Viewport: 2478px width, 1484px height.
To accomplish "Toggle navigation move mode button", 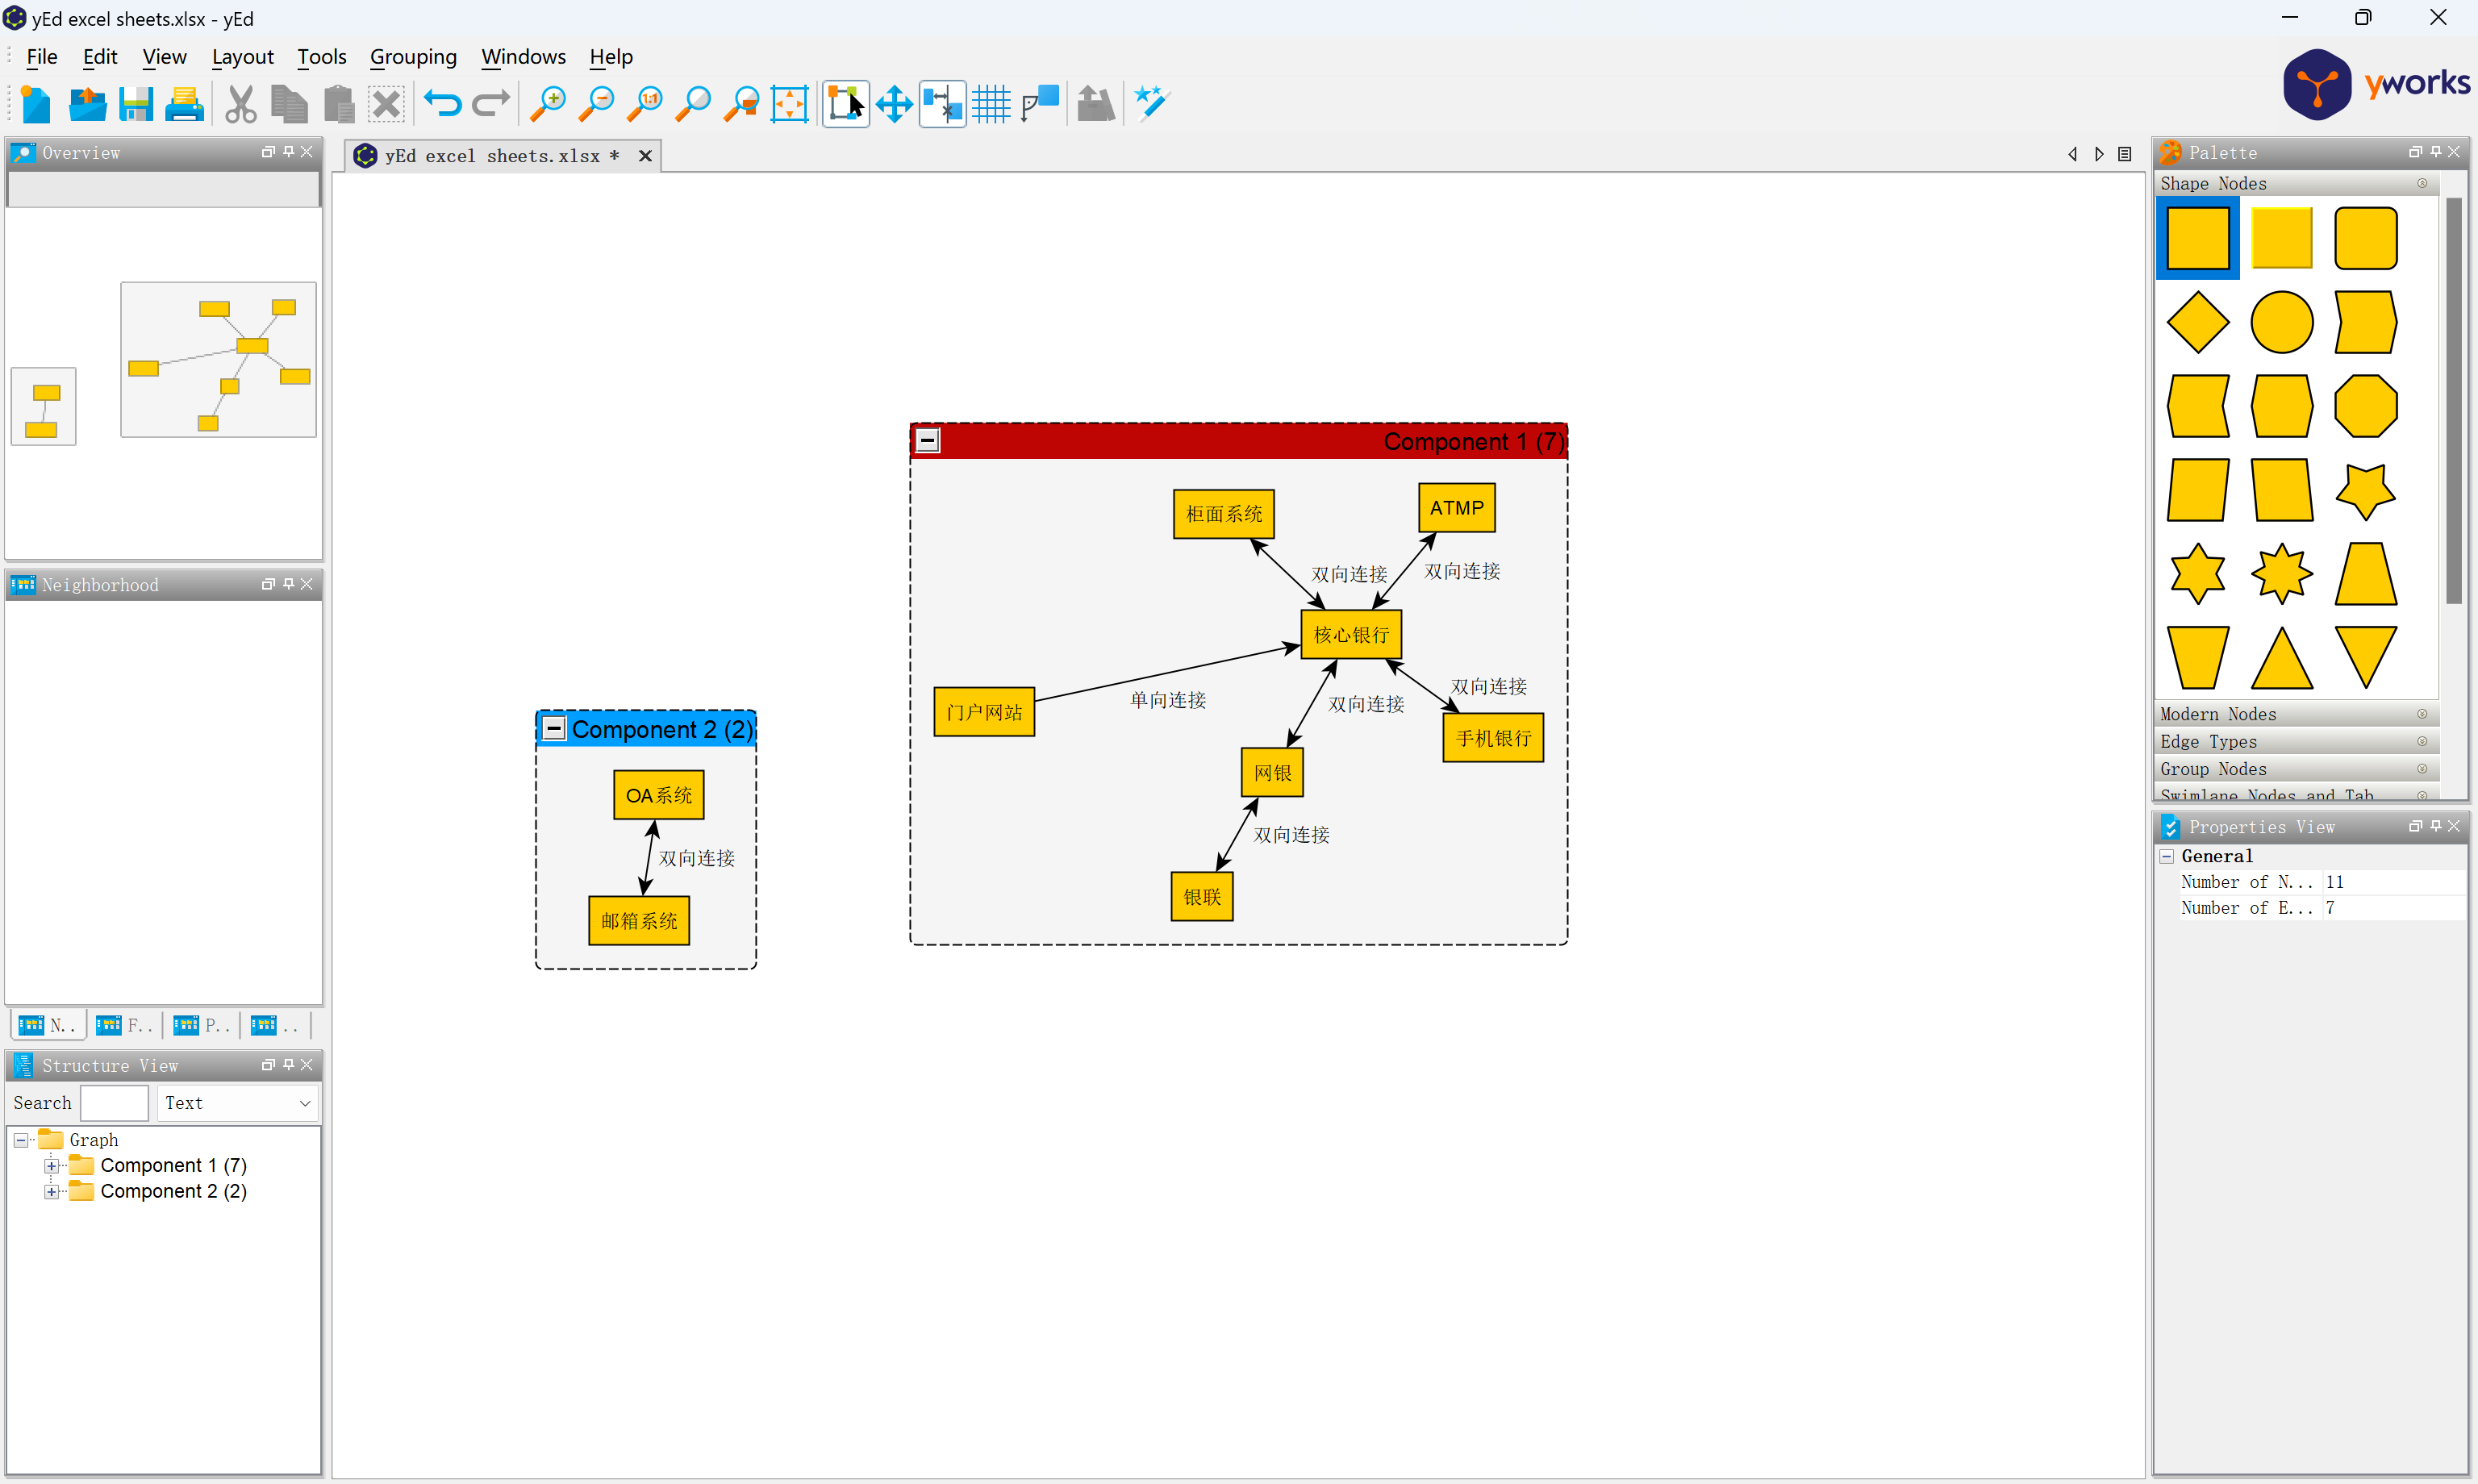I will tap(894, 104).
